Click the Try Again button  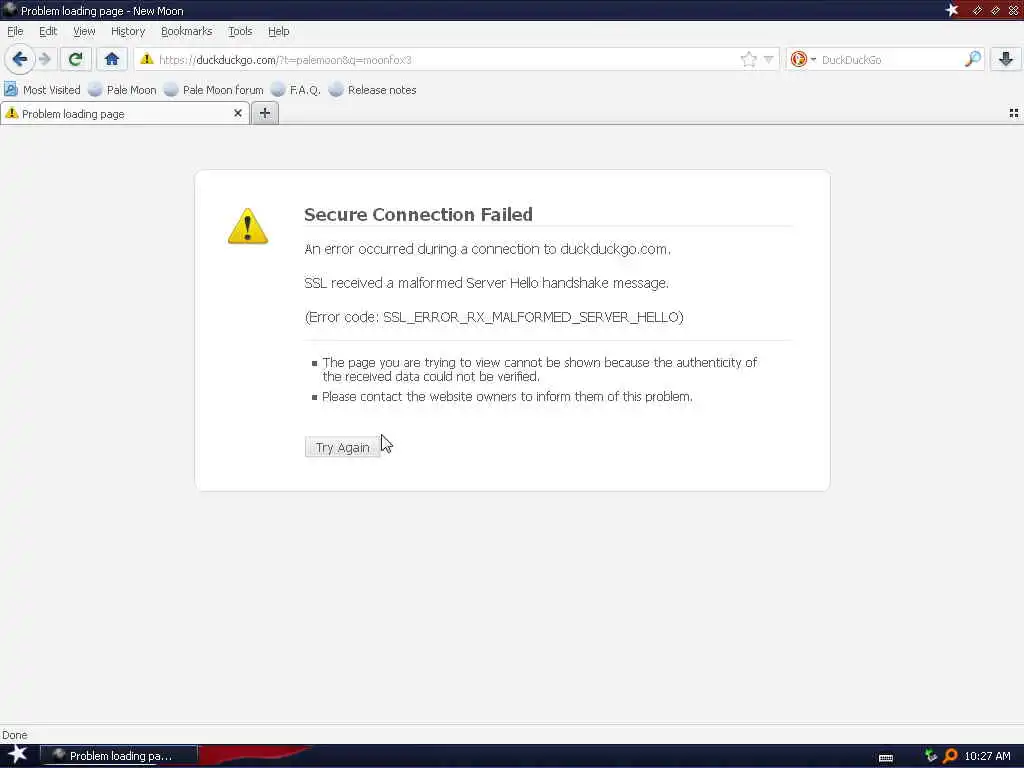pos(342,447)
